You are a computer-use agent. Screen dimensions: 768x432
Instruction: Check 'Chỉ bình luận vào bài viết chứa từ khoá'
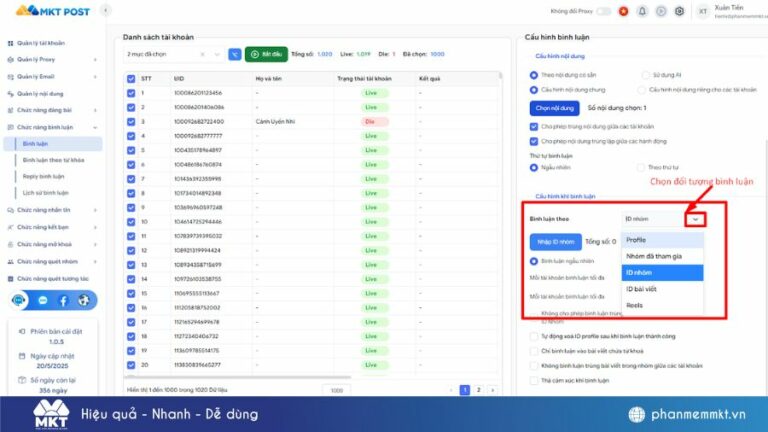(x=534, y=351)
